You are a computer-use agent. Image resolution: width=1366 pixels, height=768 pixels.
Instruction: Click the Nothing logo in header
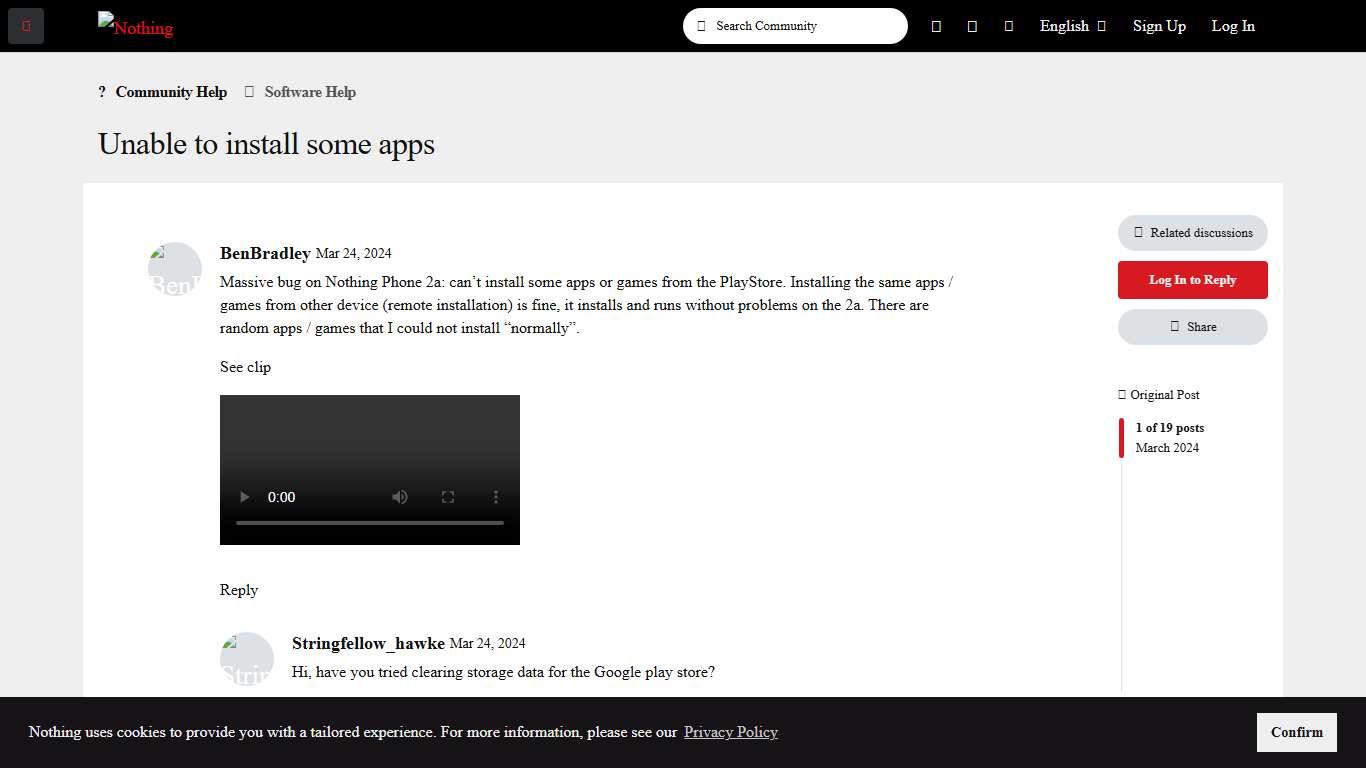(x=136, y=26)
